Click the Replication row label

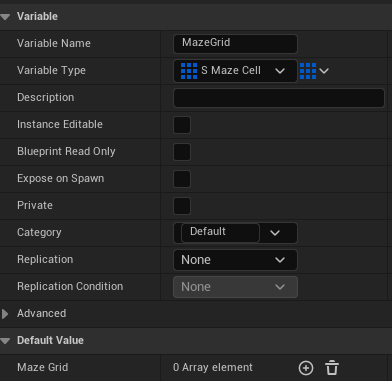tap(45, 259)
